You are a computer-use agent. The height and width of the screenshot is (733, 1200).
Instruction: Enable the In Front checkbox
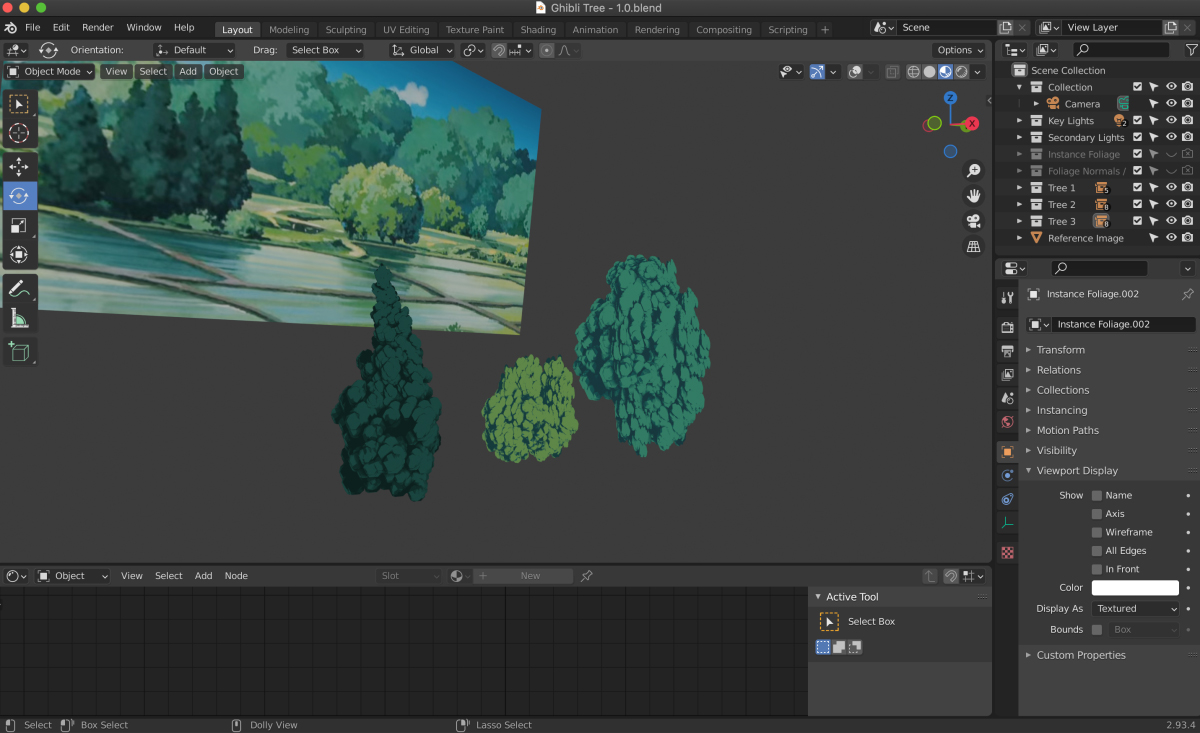(x=1097, y=569)
